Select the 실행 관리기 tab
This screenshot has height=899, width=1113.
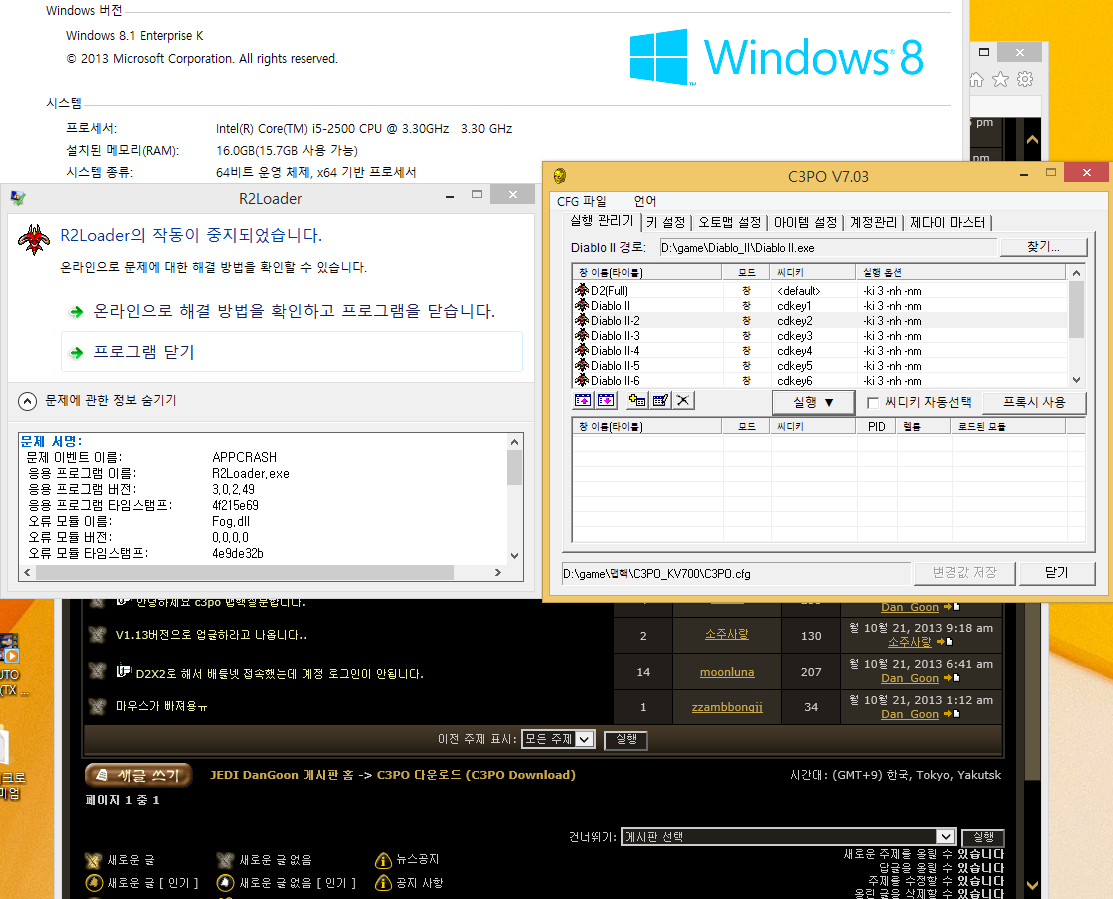tap(601, 221)
